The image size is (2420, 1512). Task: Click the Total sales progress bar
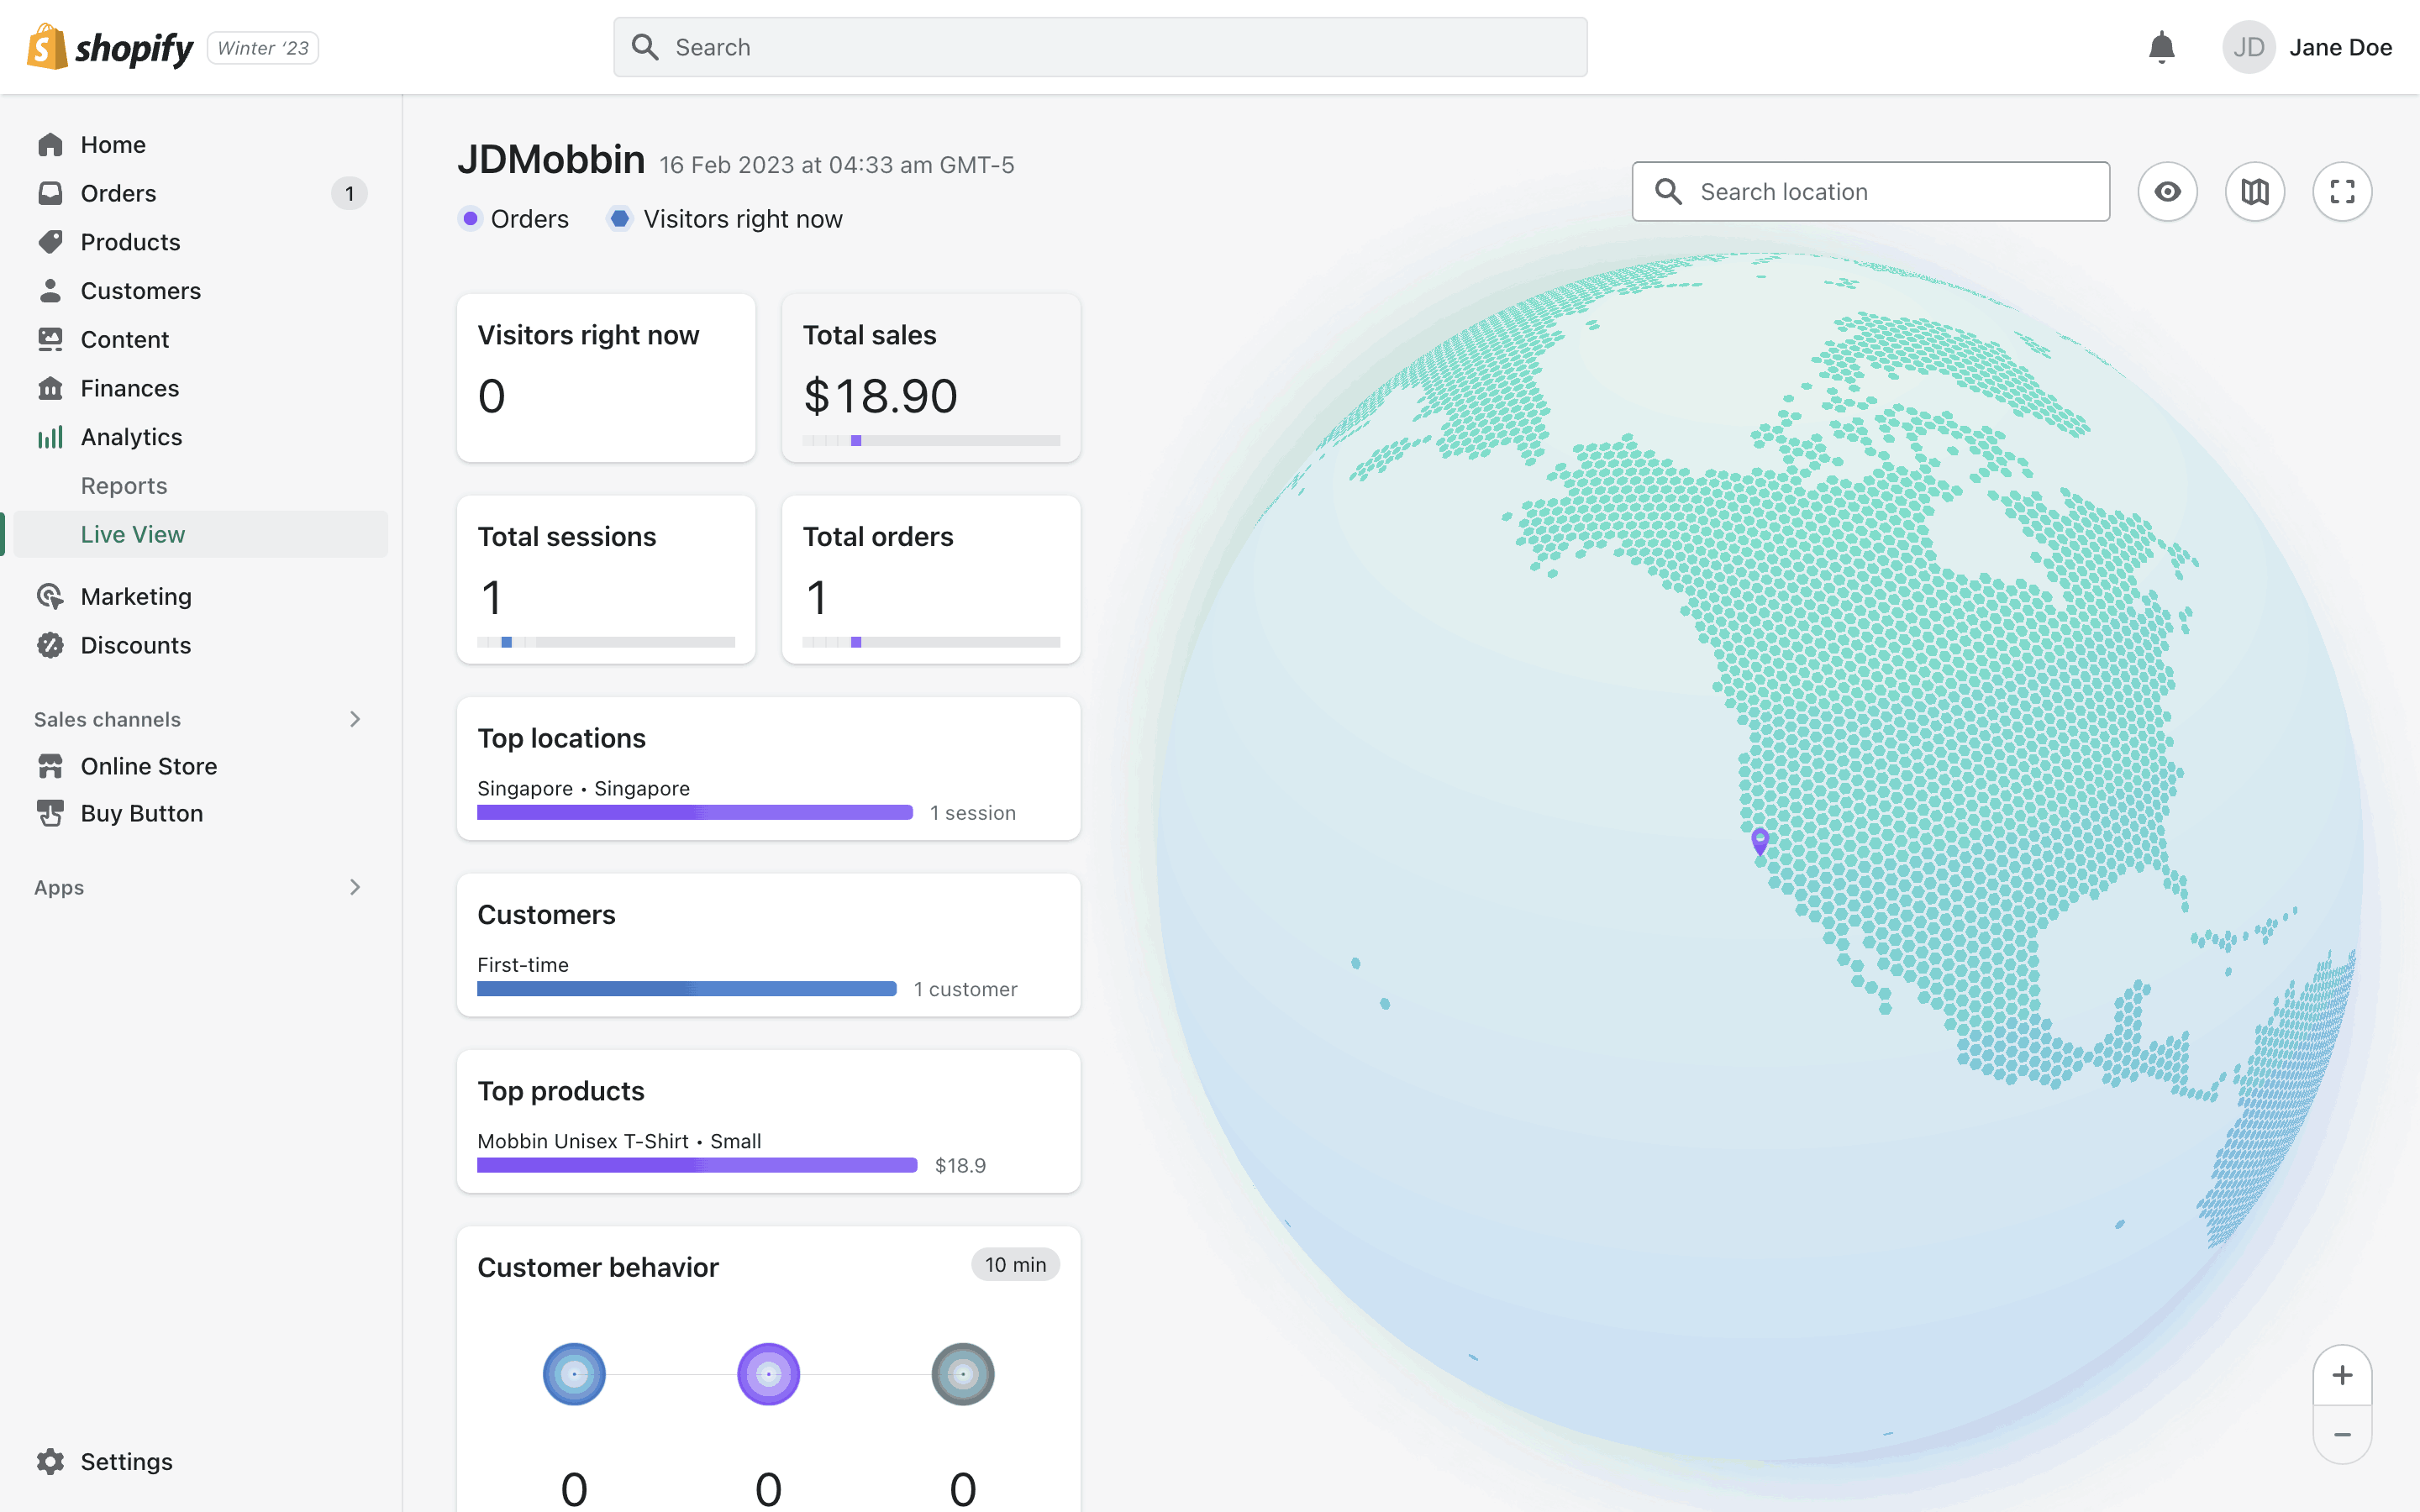click(x=930, y=441)
